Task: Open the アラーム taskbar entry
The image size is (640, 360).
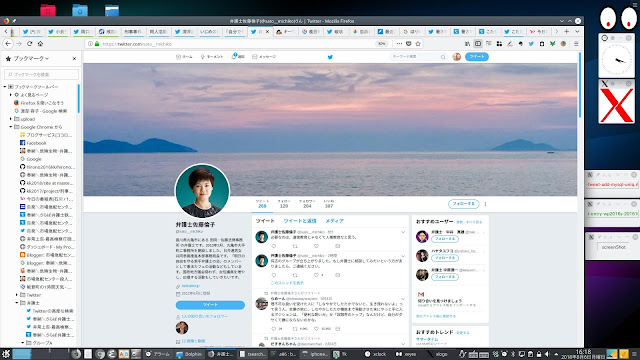Action: point(158,354)
